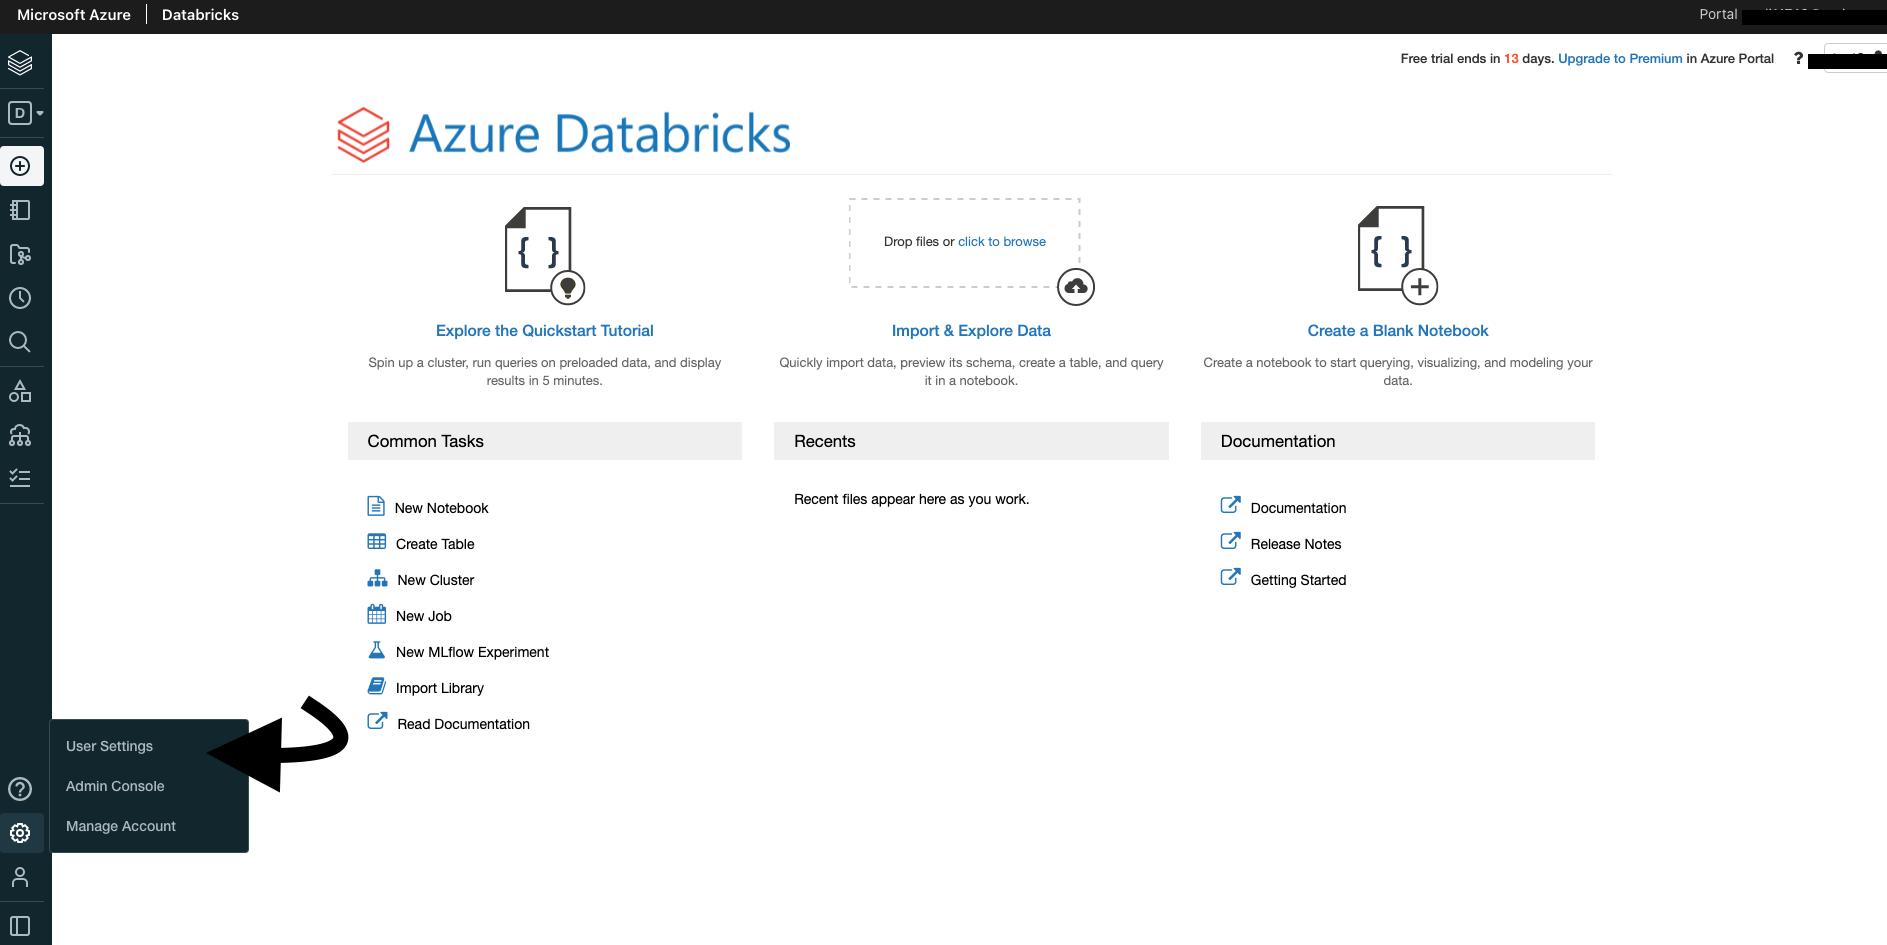Select Manage Account from the menu

tap(121, 826)
